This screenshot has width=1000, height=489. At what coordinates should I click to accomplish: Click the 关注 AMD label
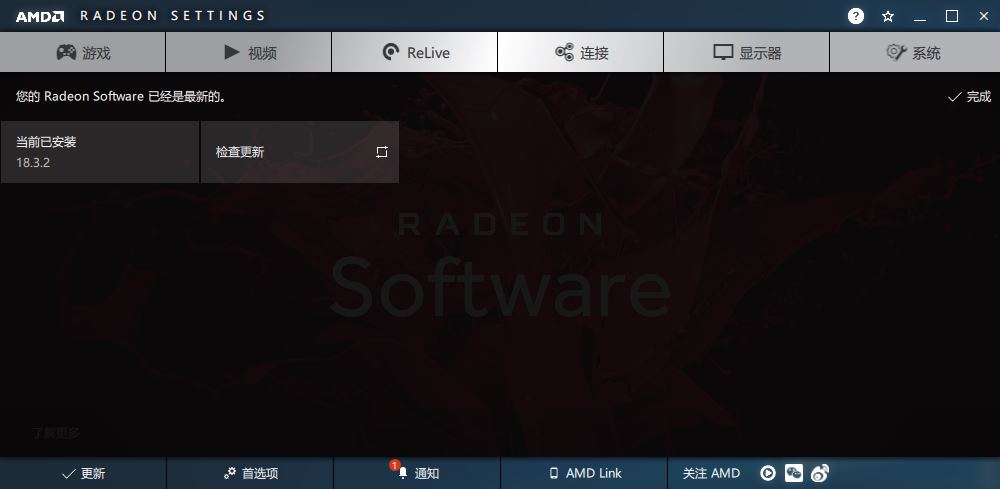711,473
